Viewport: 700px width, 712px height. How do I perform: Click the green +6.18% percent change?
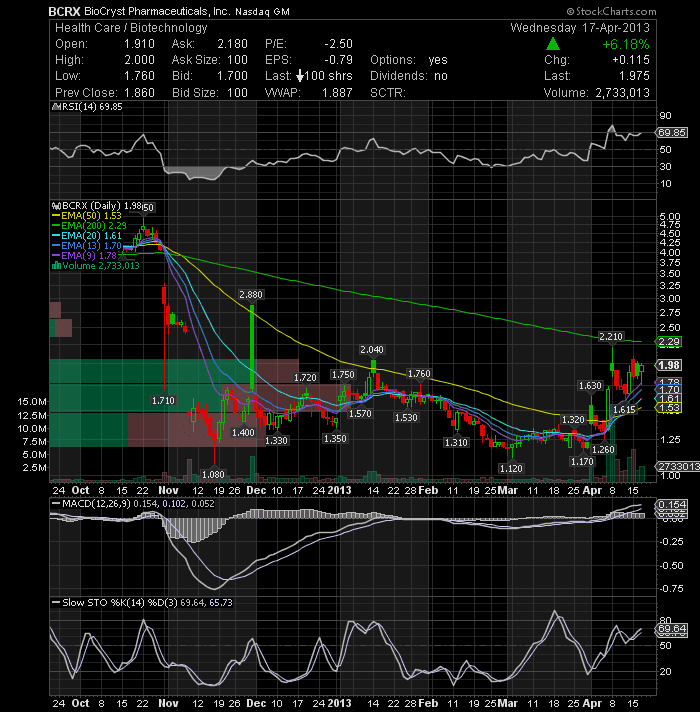(x=626, y=44)
